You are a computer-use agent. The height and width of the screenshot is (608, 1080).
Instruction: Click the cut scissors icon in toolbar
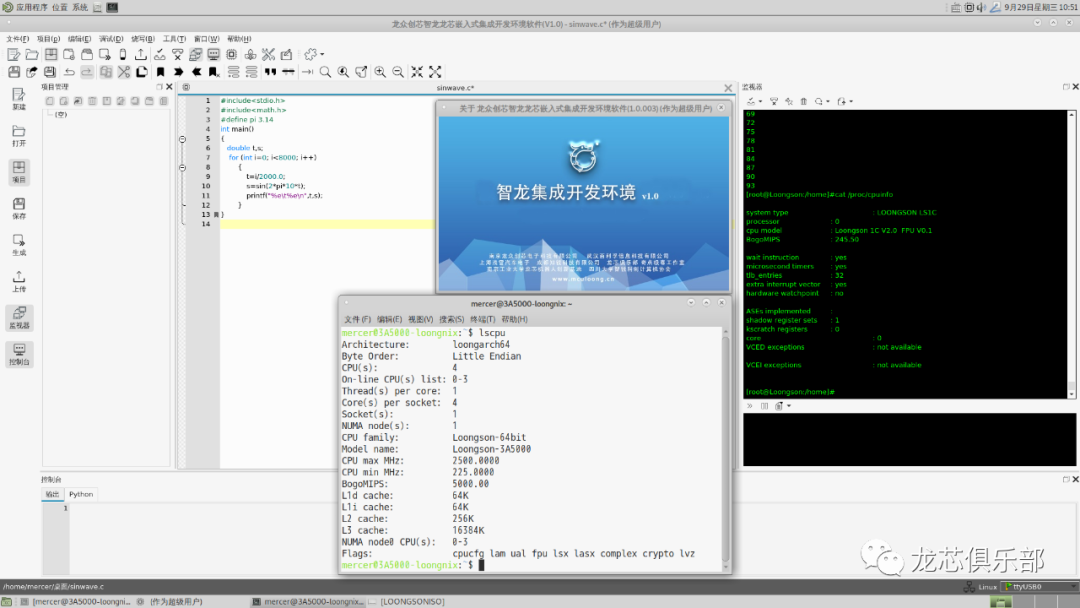pyautogui.click(x=124, y=72)
